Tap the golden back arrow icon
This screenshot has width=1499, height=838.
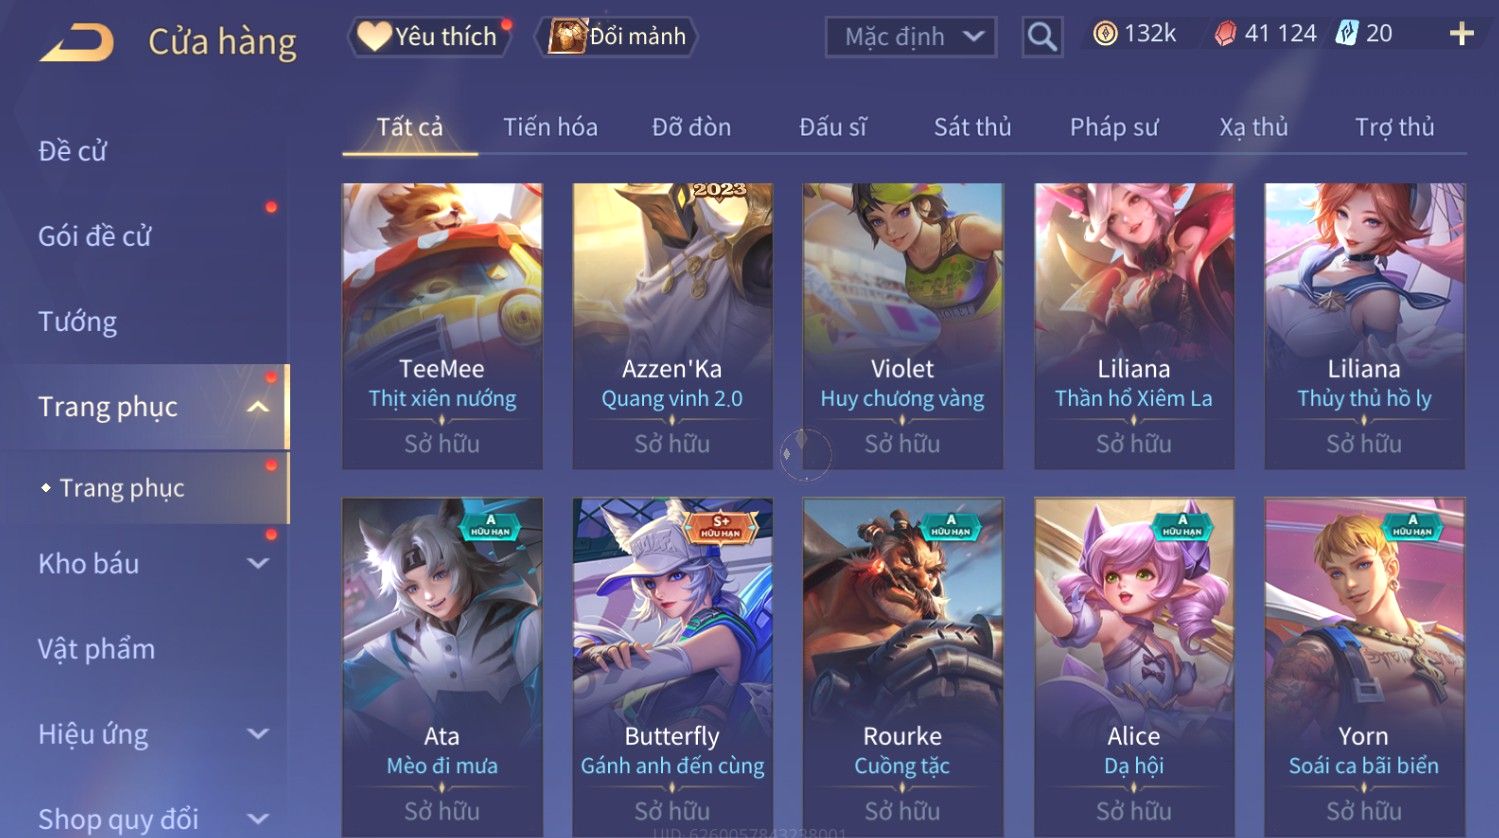coord(76,42)
